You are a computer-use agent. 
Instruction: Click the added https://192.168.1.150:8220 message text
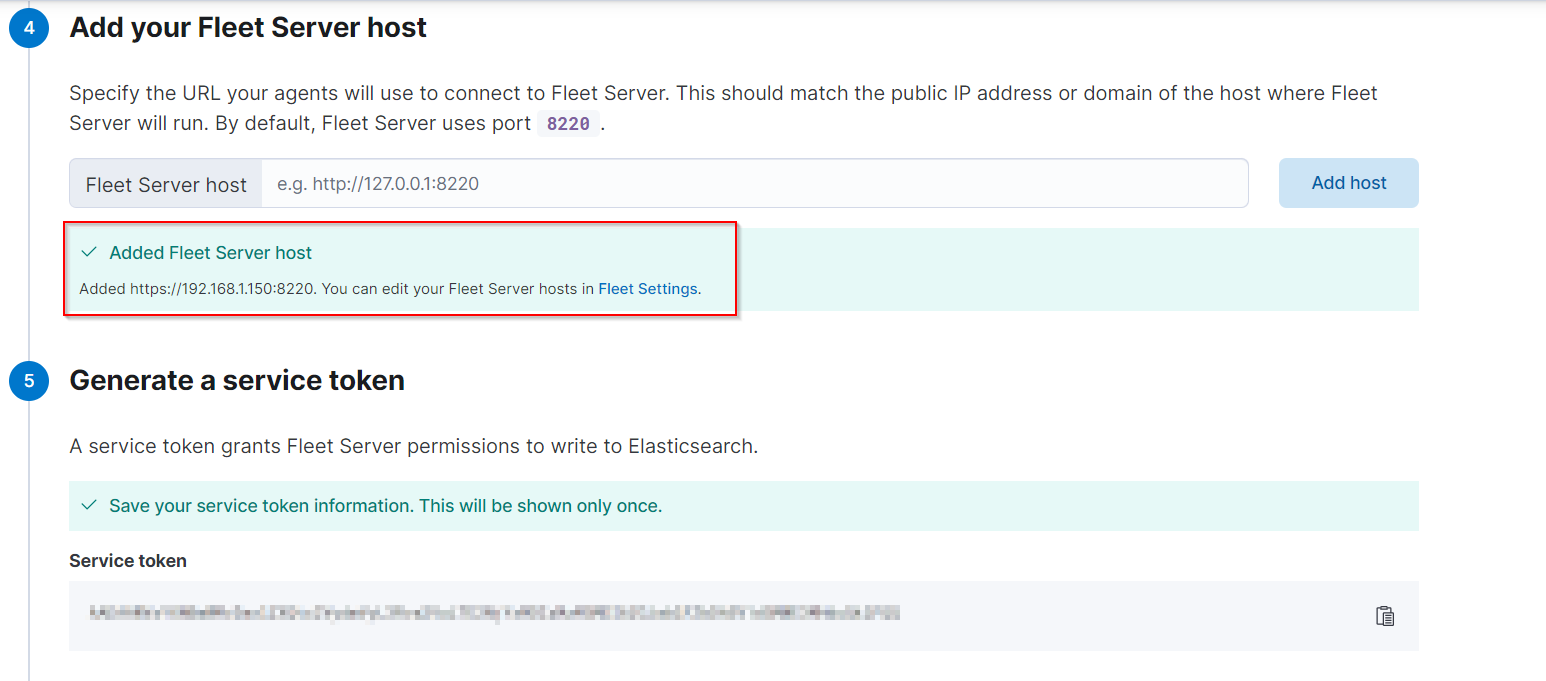[391, 289]
